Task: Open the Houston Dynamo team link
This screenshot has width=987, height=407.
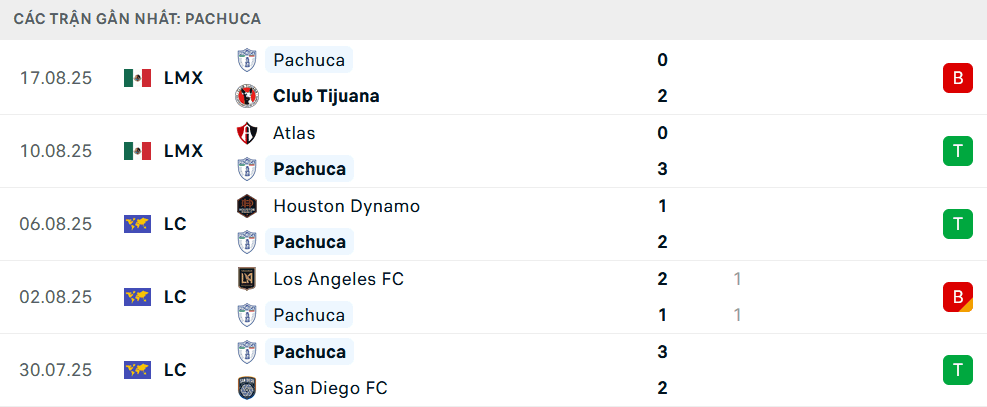Action: click(x=346, y=206)
